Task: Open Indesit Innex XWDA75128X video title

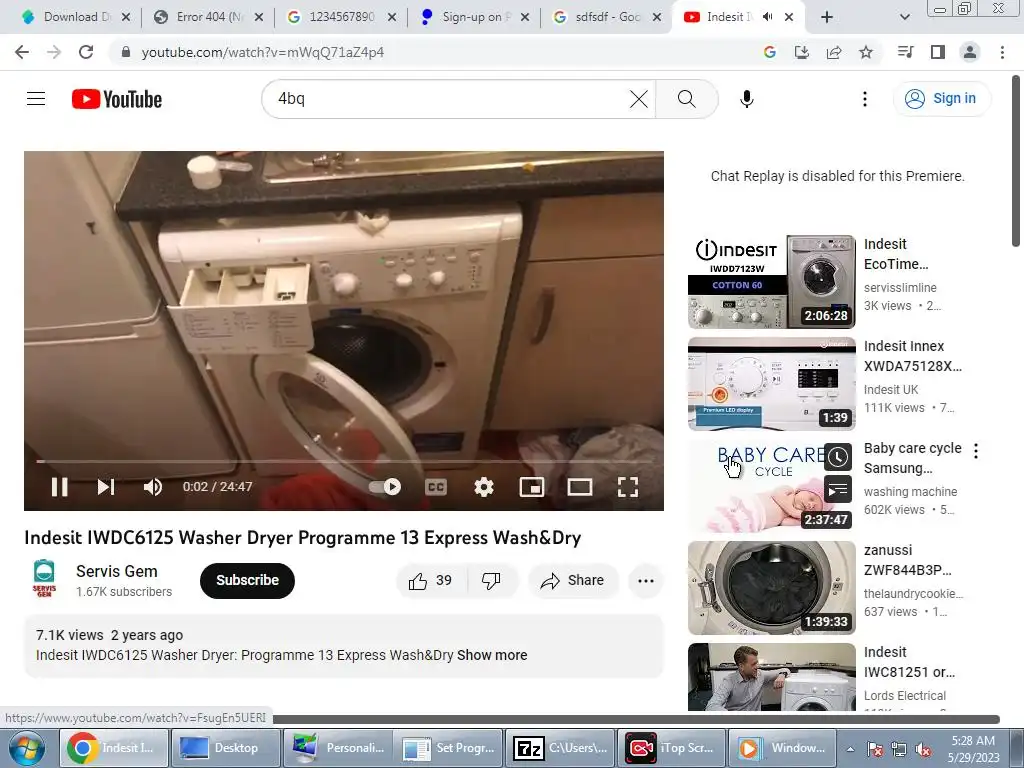Action: (912, 356)
